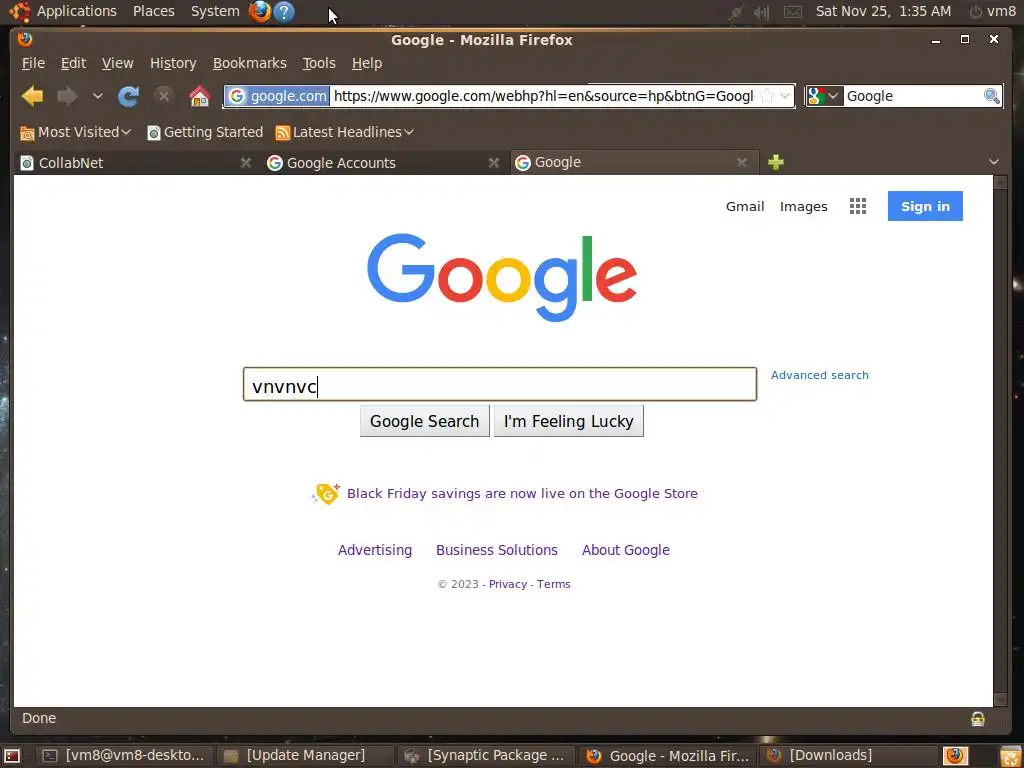Open the back/forward history dropdown arrow
The width and height of the screenshot is (1024, 768).
pyautogui.click(x=97, y=97)
